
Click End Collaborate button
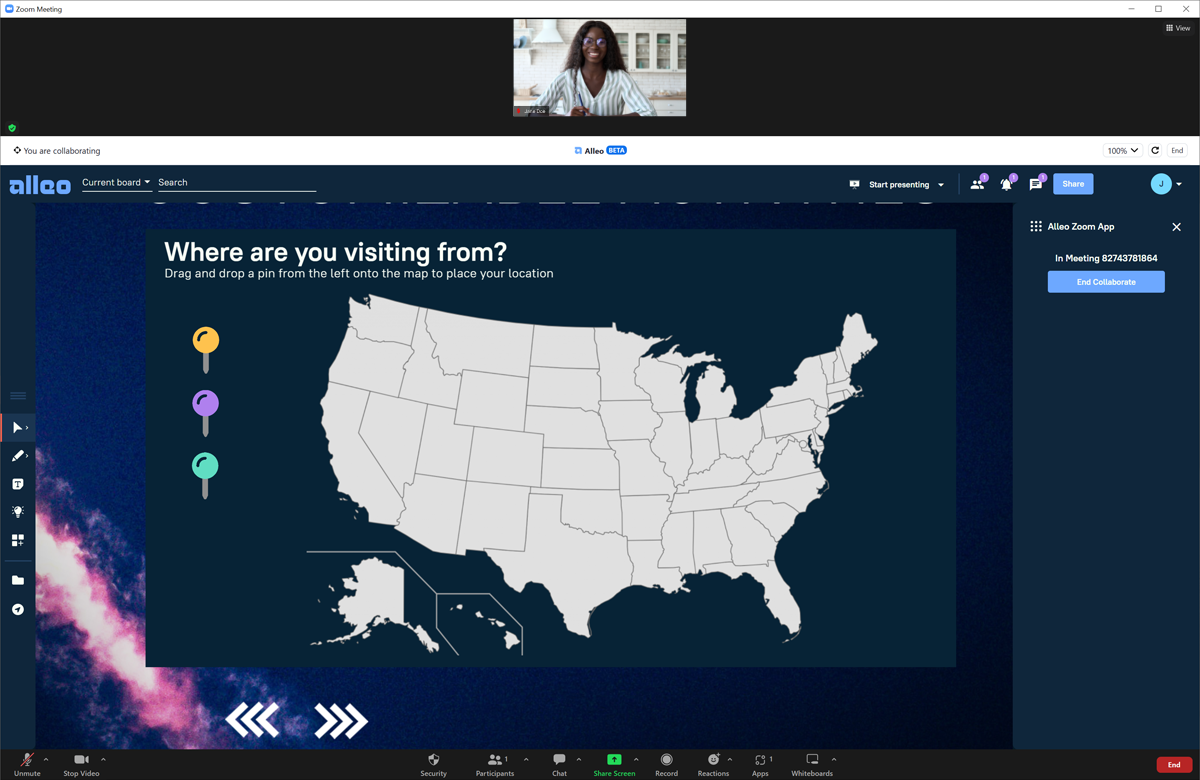[x=1106, y=282]
